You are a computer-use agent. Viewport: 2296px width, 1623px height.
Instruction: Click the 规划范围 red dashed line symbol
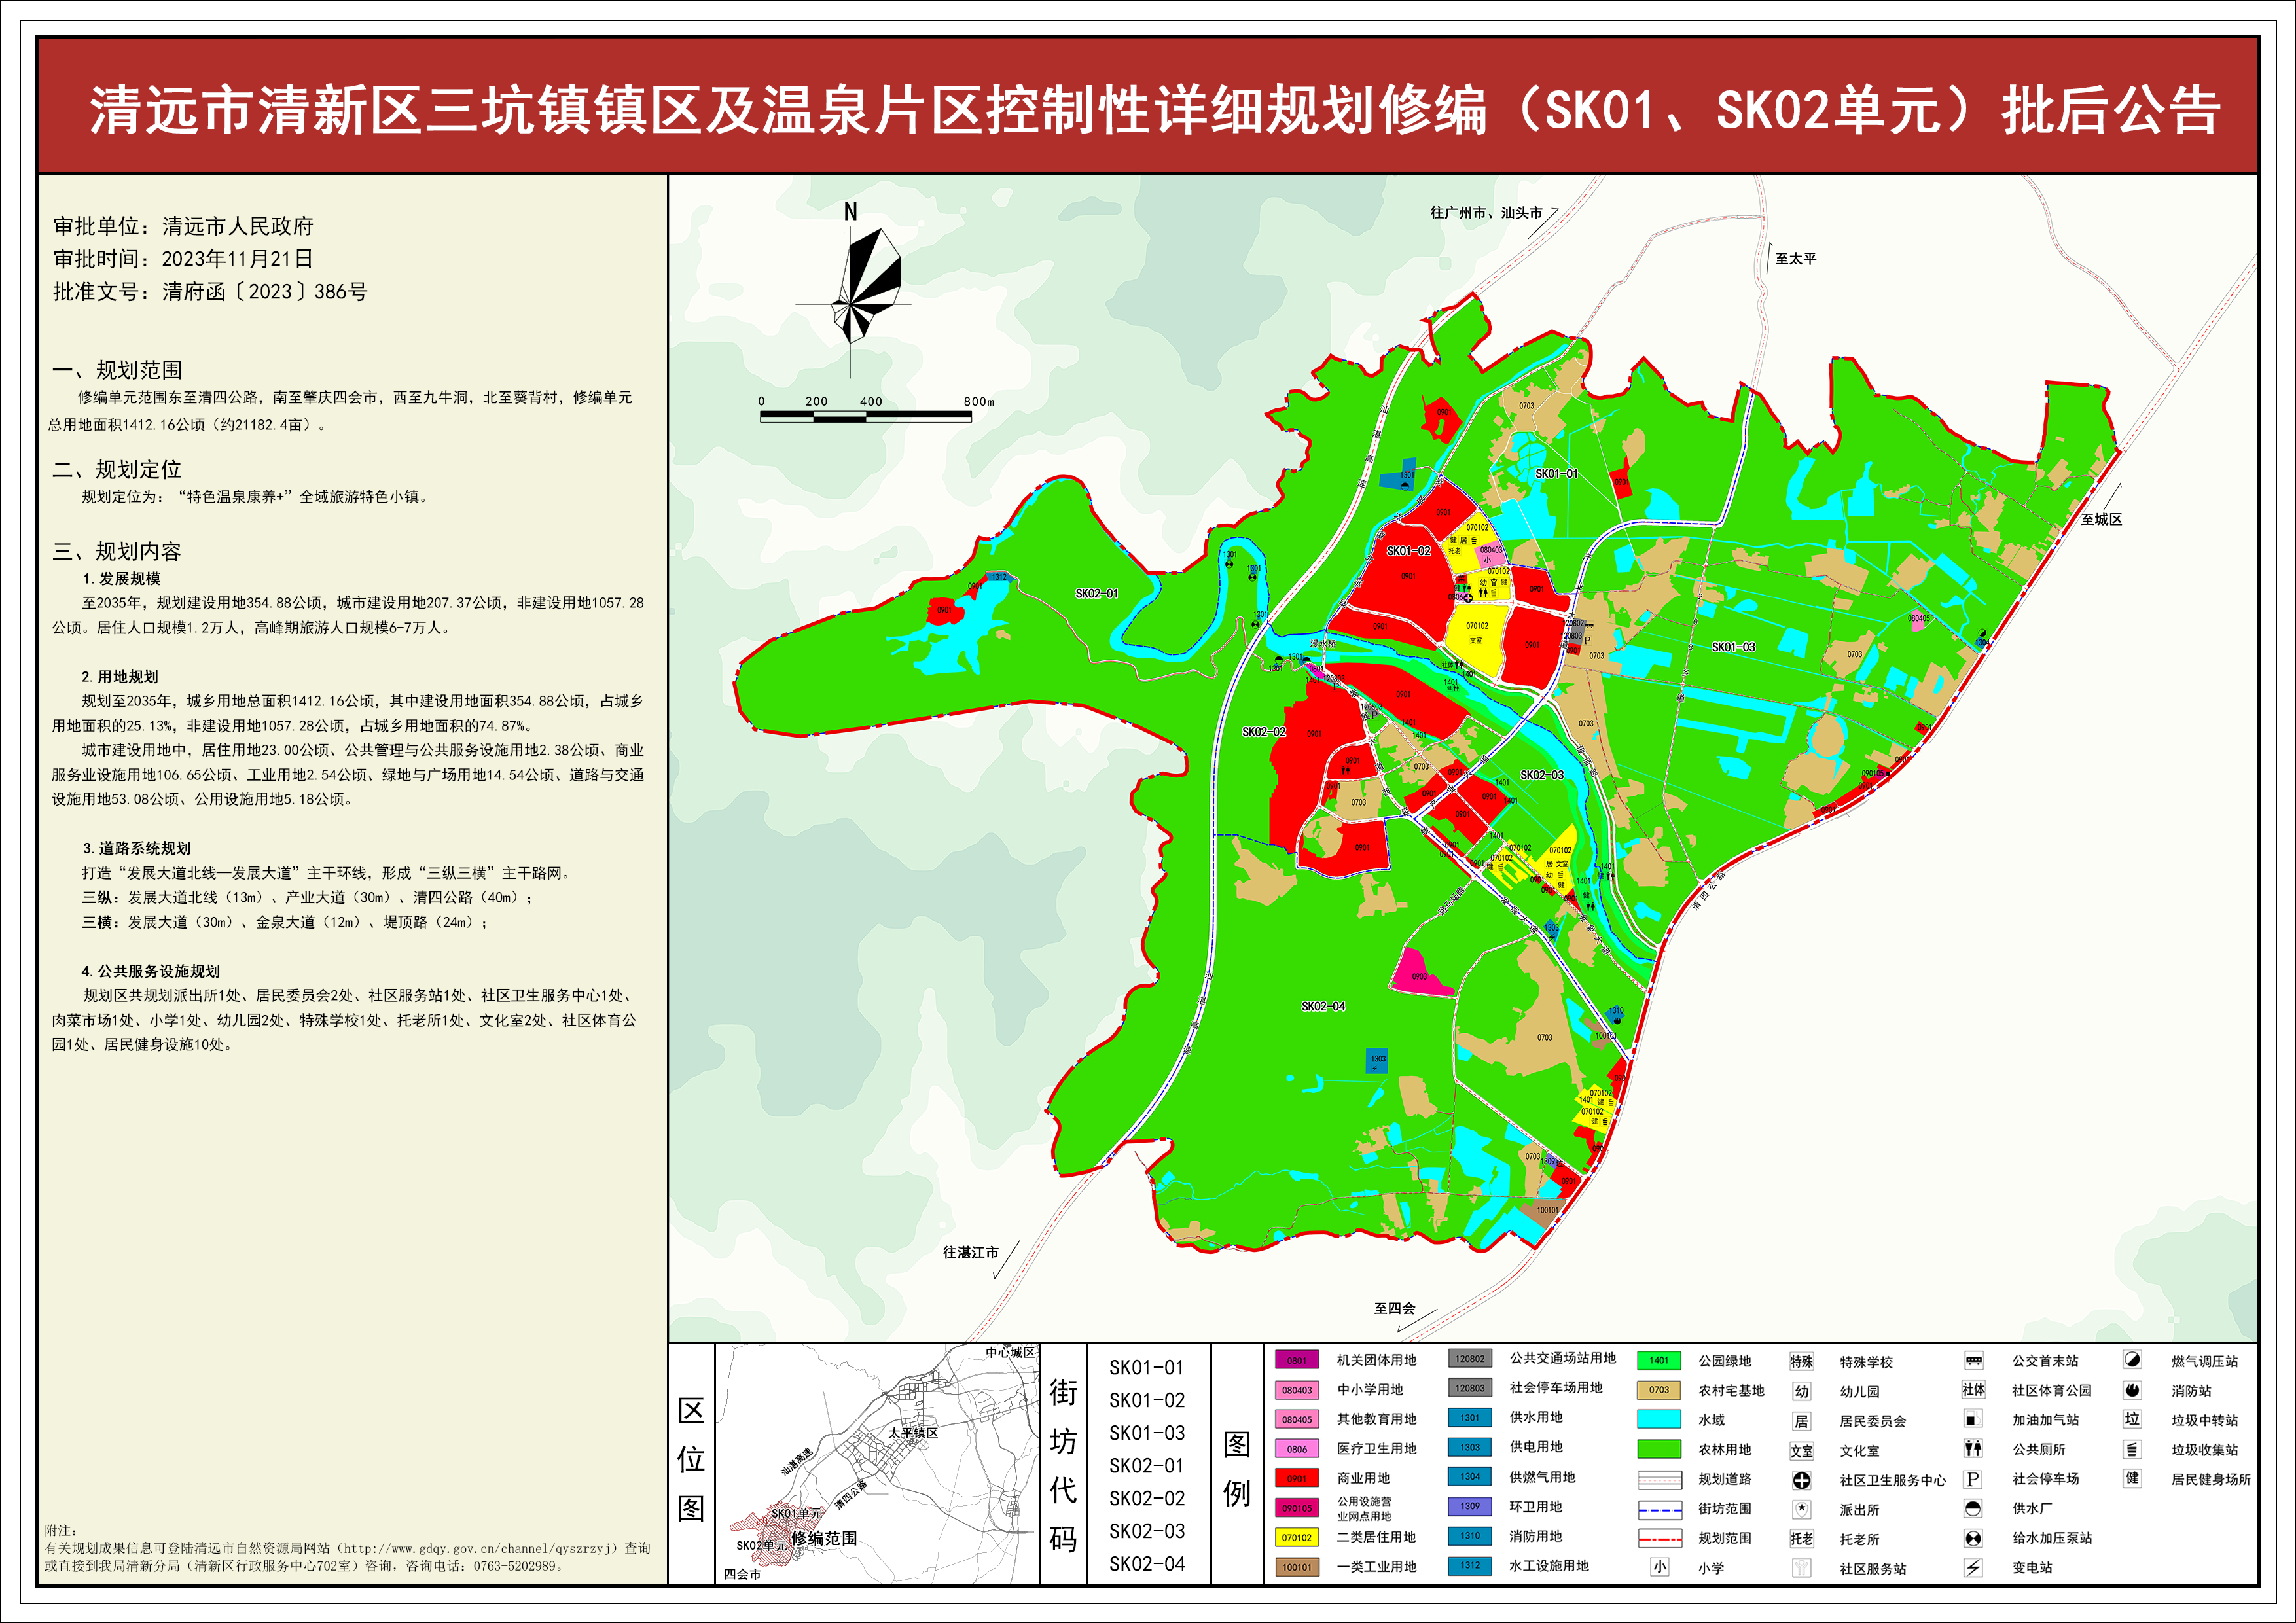click(1660, 1538)
